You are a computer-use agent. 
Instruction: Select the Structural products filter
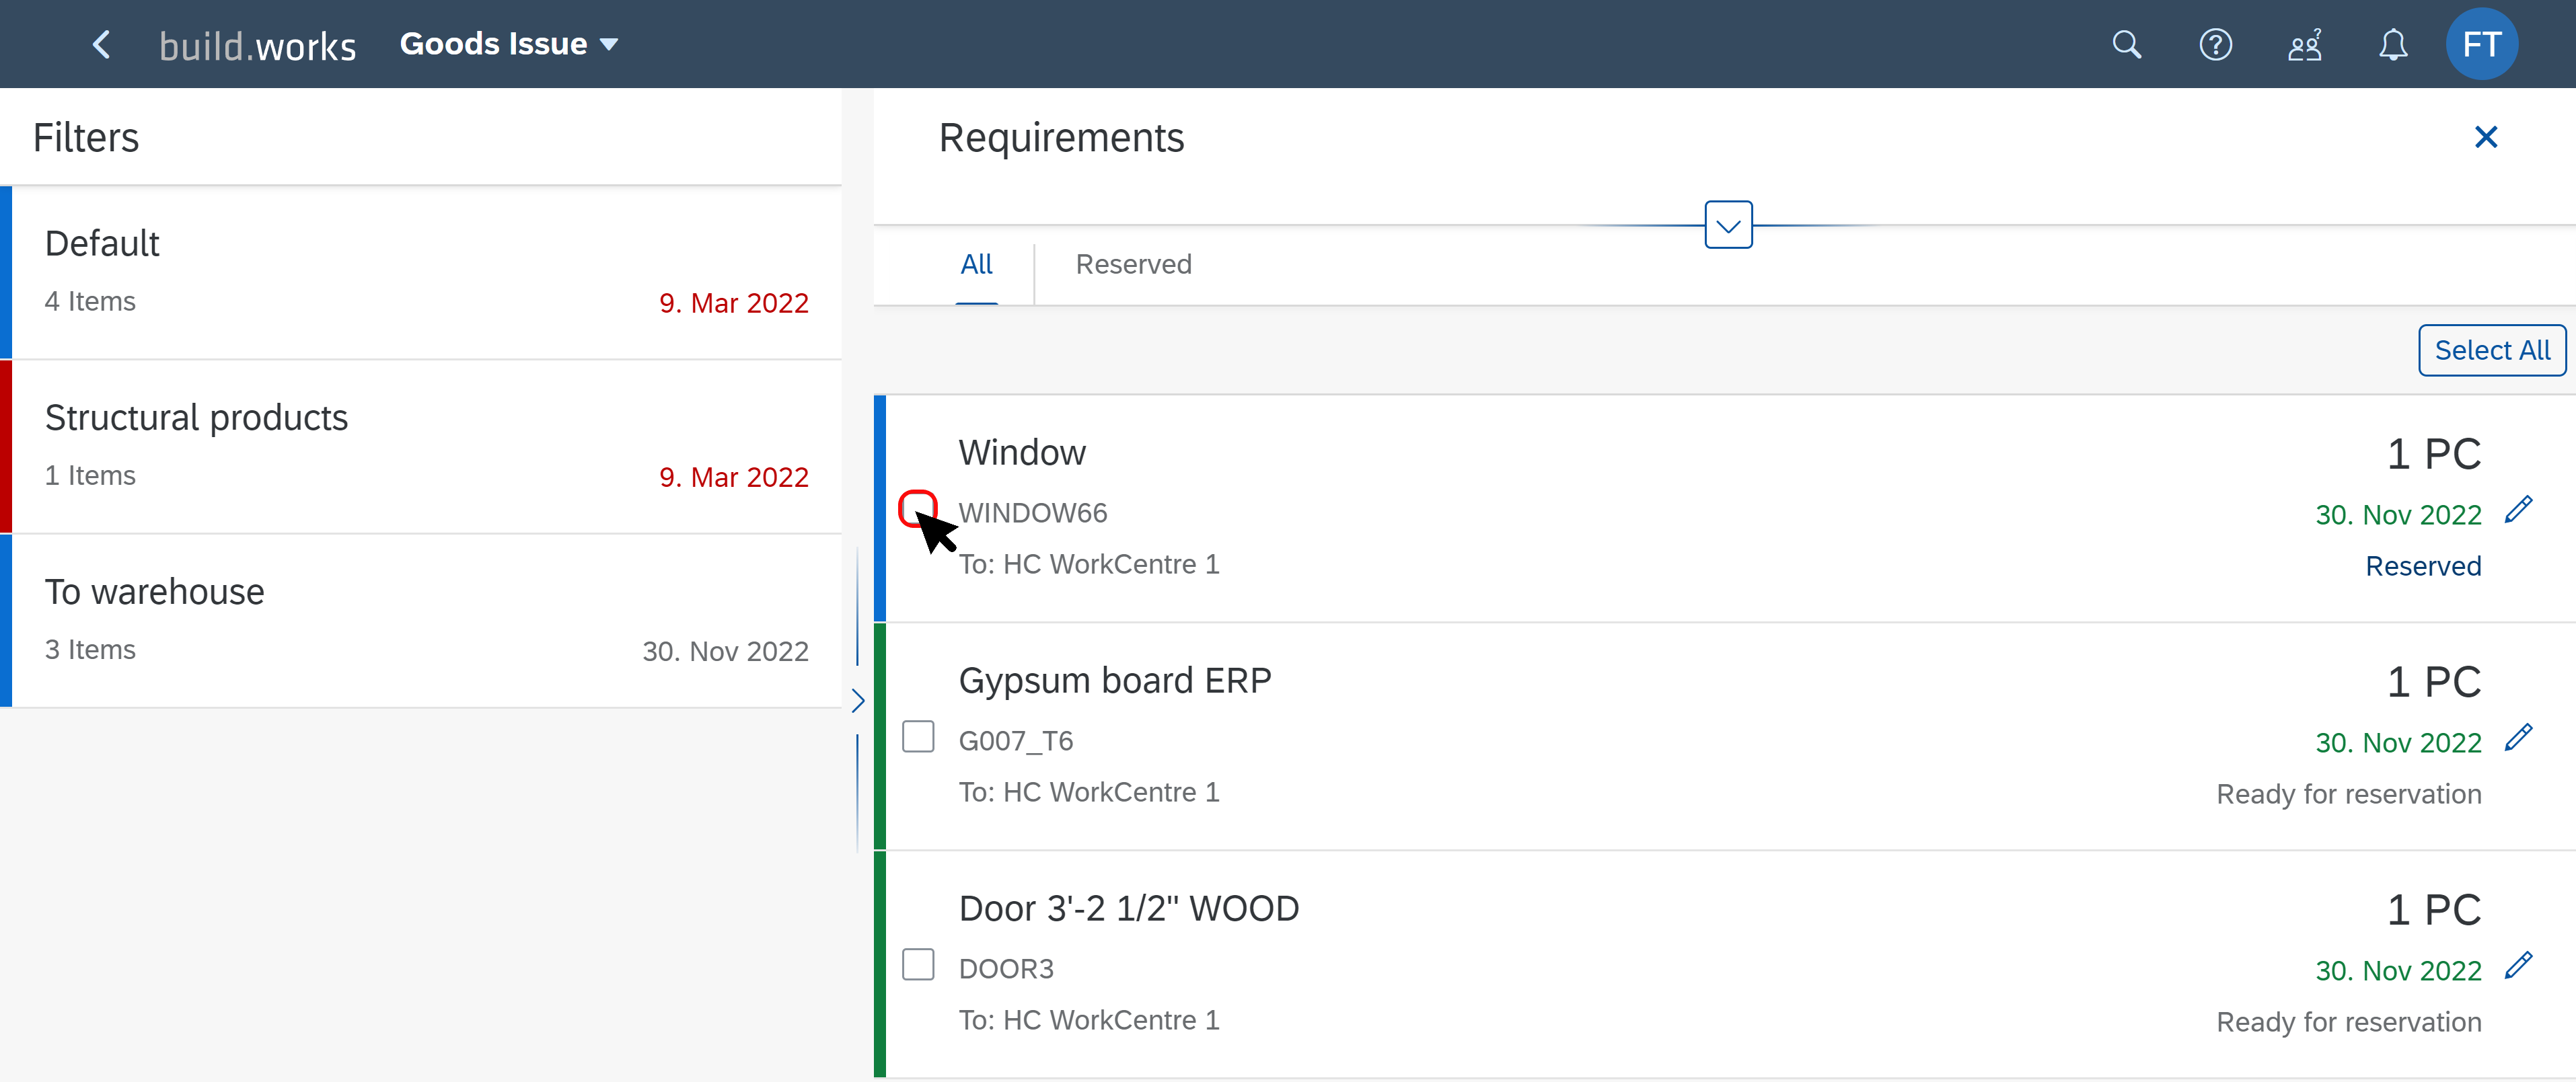click(x=421, y=446)
